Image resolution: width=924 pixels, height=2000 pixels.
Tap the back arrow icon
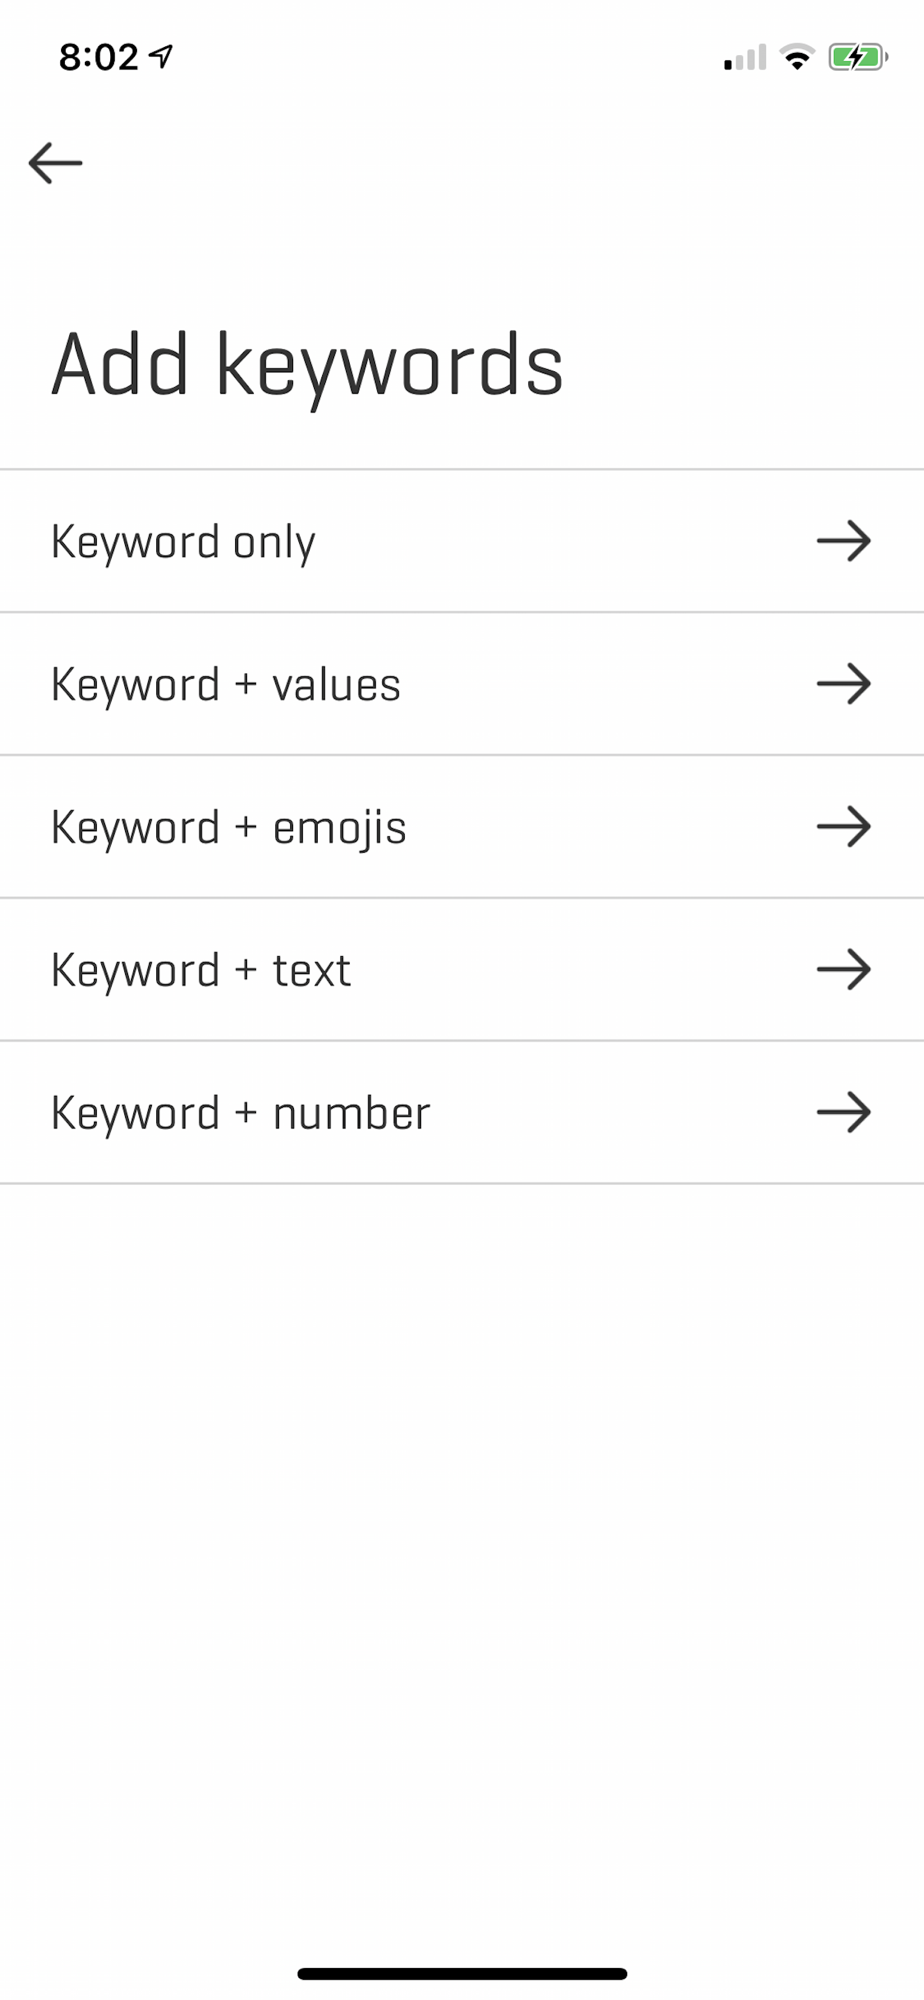(55, 163)
